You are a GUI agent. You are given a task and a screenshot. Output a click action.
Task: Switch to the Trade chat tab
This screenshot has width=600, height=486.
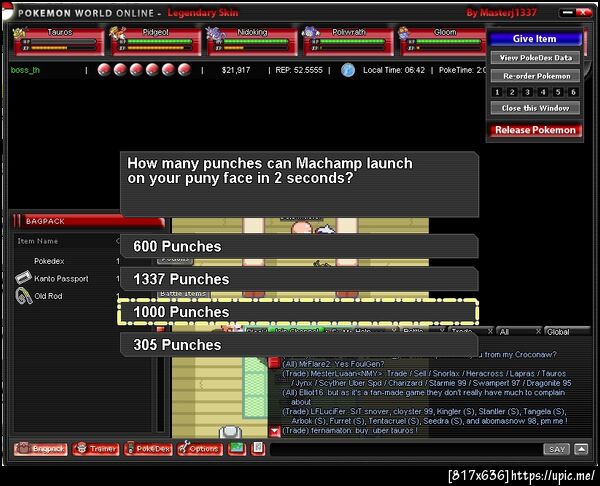467,331
